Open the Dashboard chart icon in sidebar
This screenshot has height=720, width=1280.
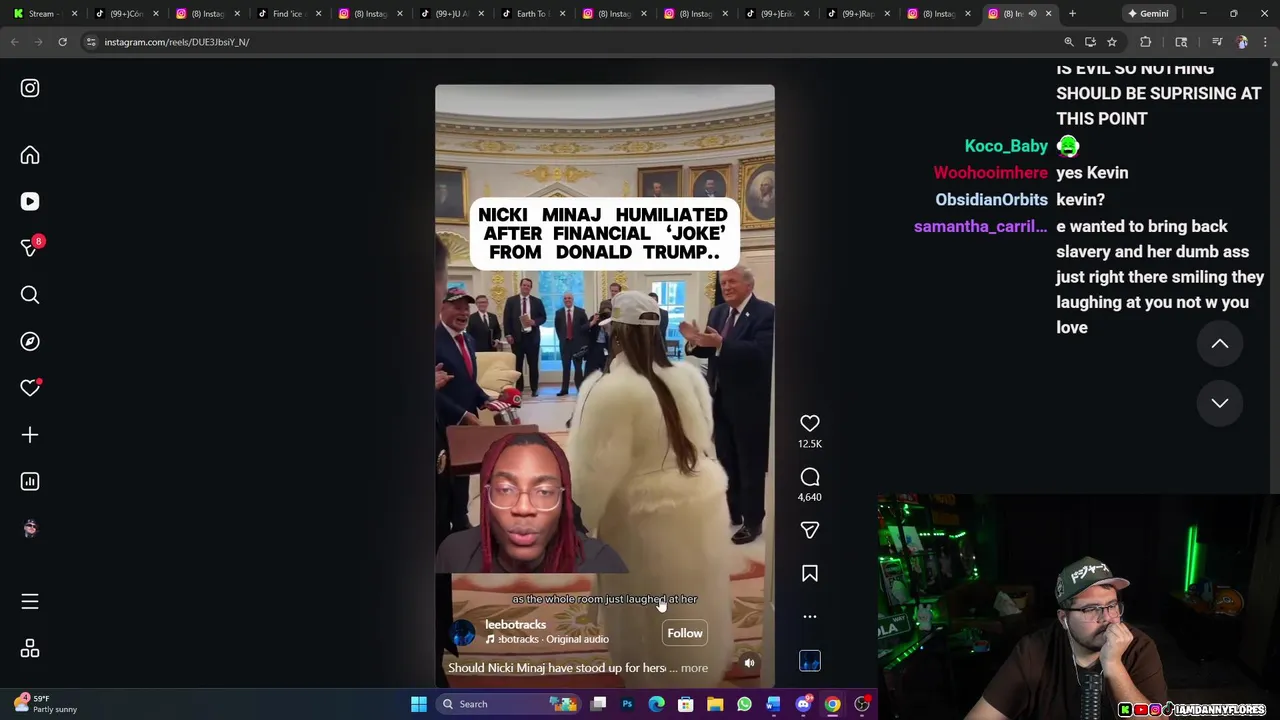pyautogui.click(x=30, y=481)
